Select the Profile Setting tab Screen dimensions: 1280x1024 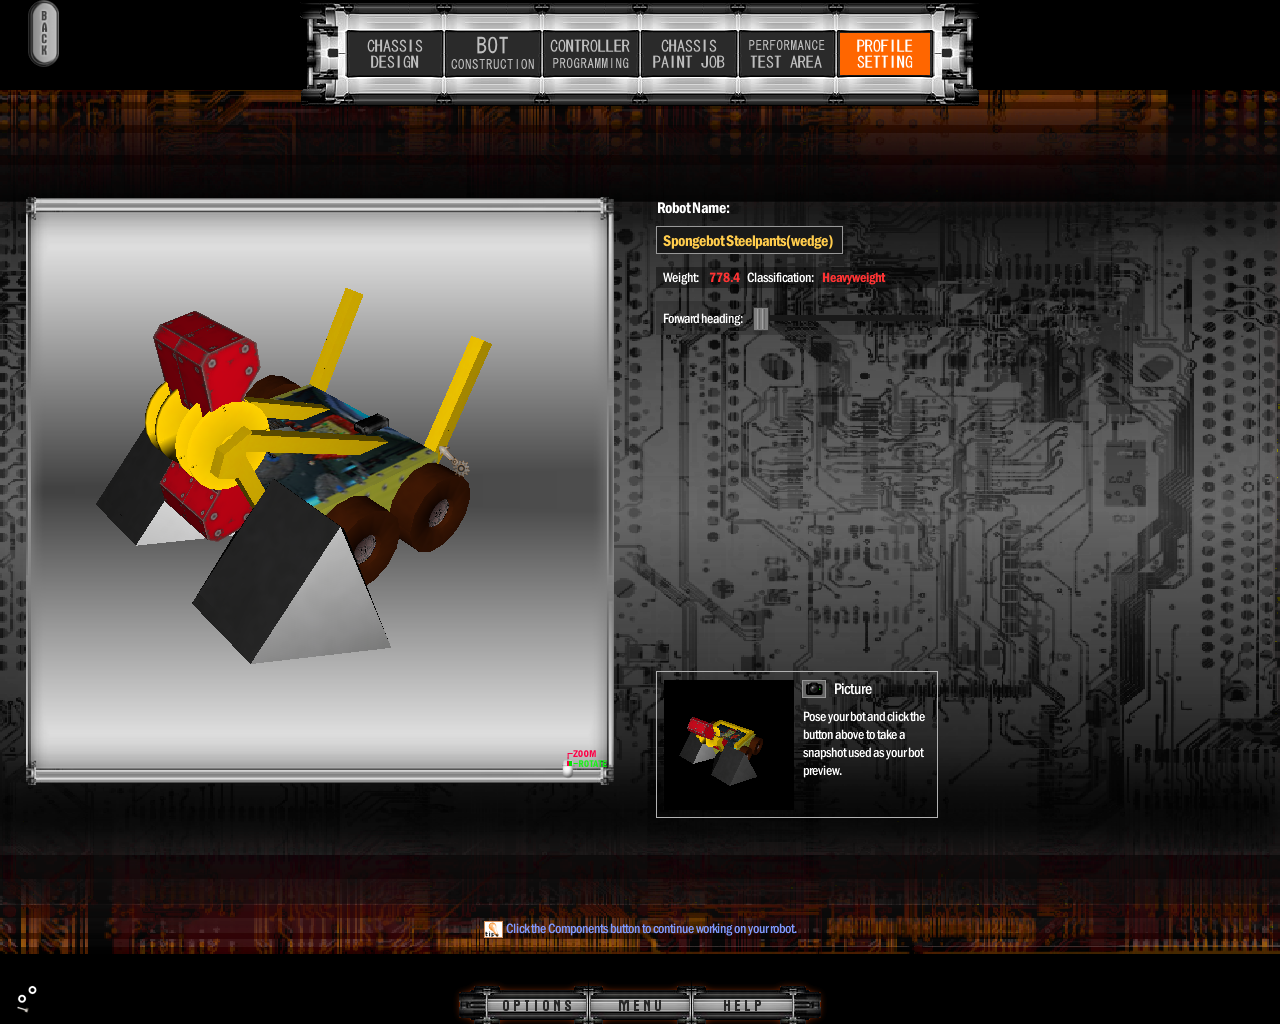(x=884, y=54)
